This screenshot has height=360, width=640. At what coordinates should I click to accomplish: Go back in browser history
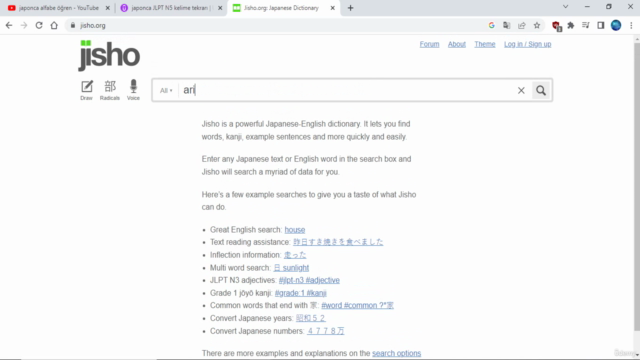point(9,25)
